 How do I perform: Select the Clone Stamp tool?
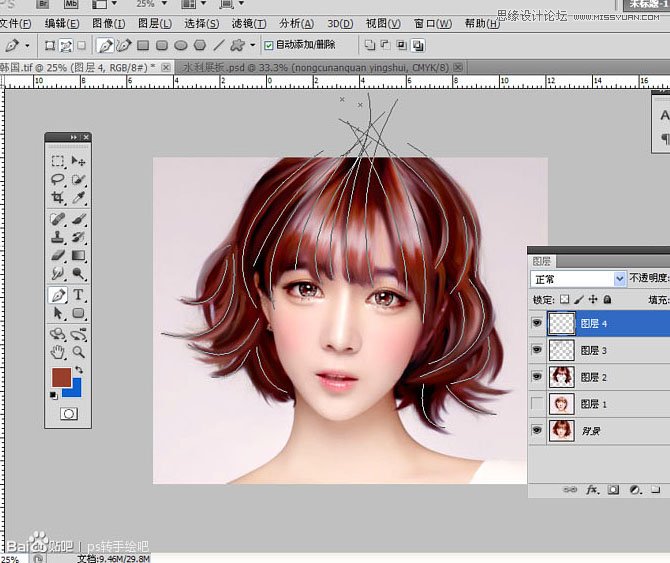point(58,237)
